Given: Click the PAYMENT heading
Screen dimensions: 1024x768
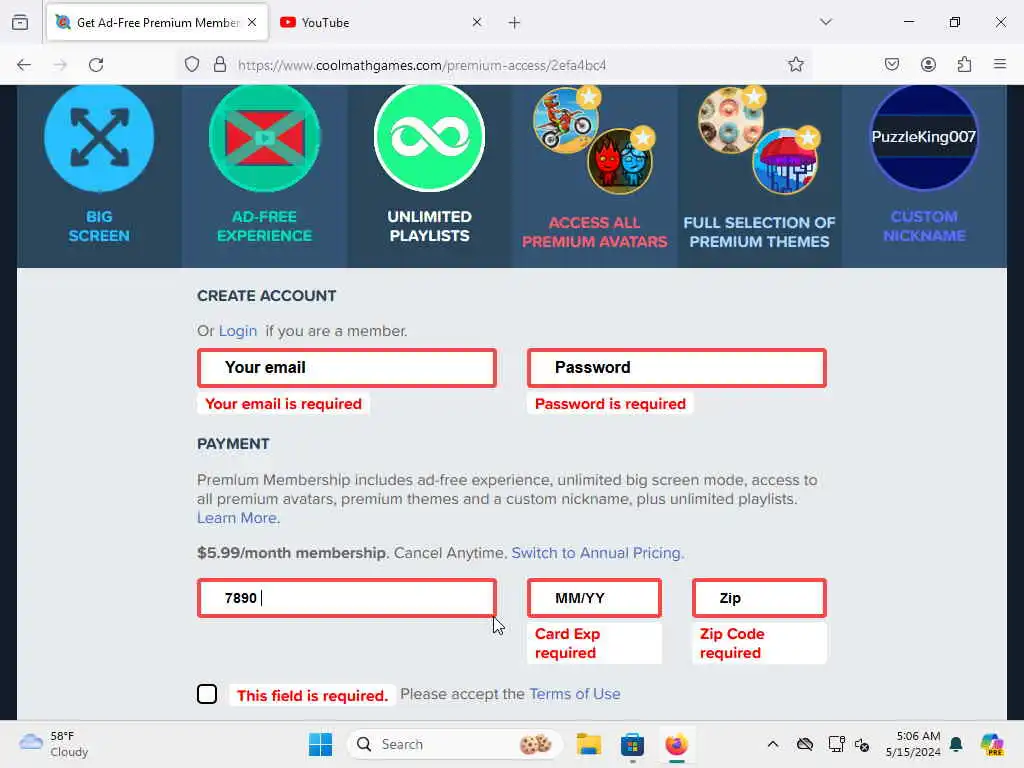Looking at the screenshot, I should 233,444.
